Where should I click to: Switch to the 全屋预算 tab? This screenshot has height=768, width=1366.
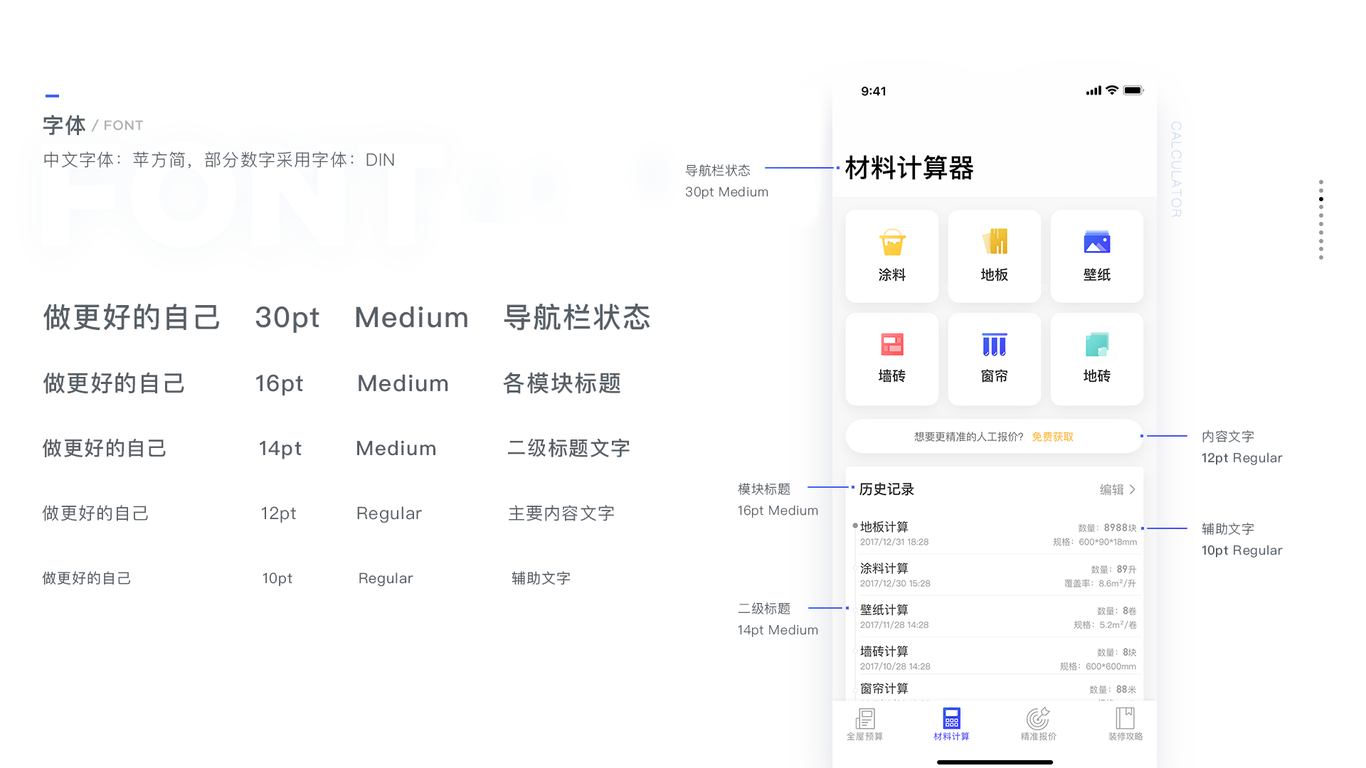tap(865, 724)
